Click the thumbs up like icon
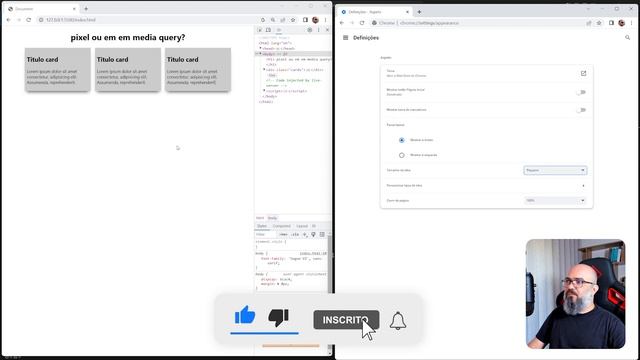The image size is (640, 360). click(245, 316)
